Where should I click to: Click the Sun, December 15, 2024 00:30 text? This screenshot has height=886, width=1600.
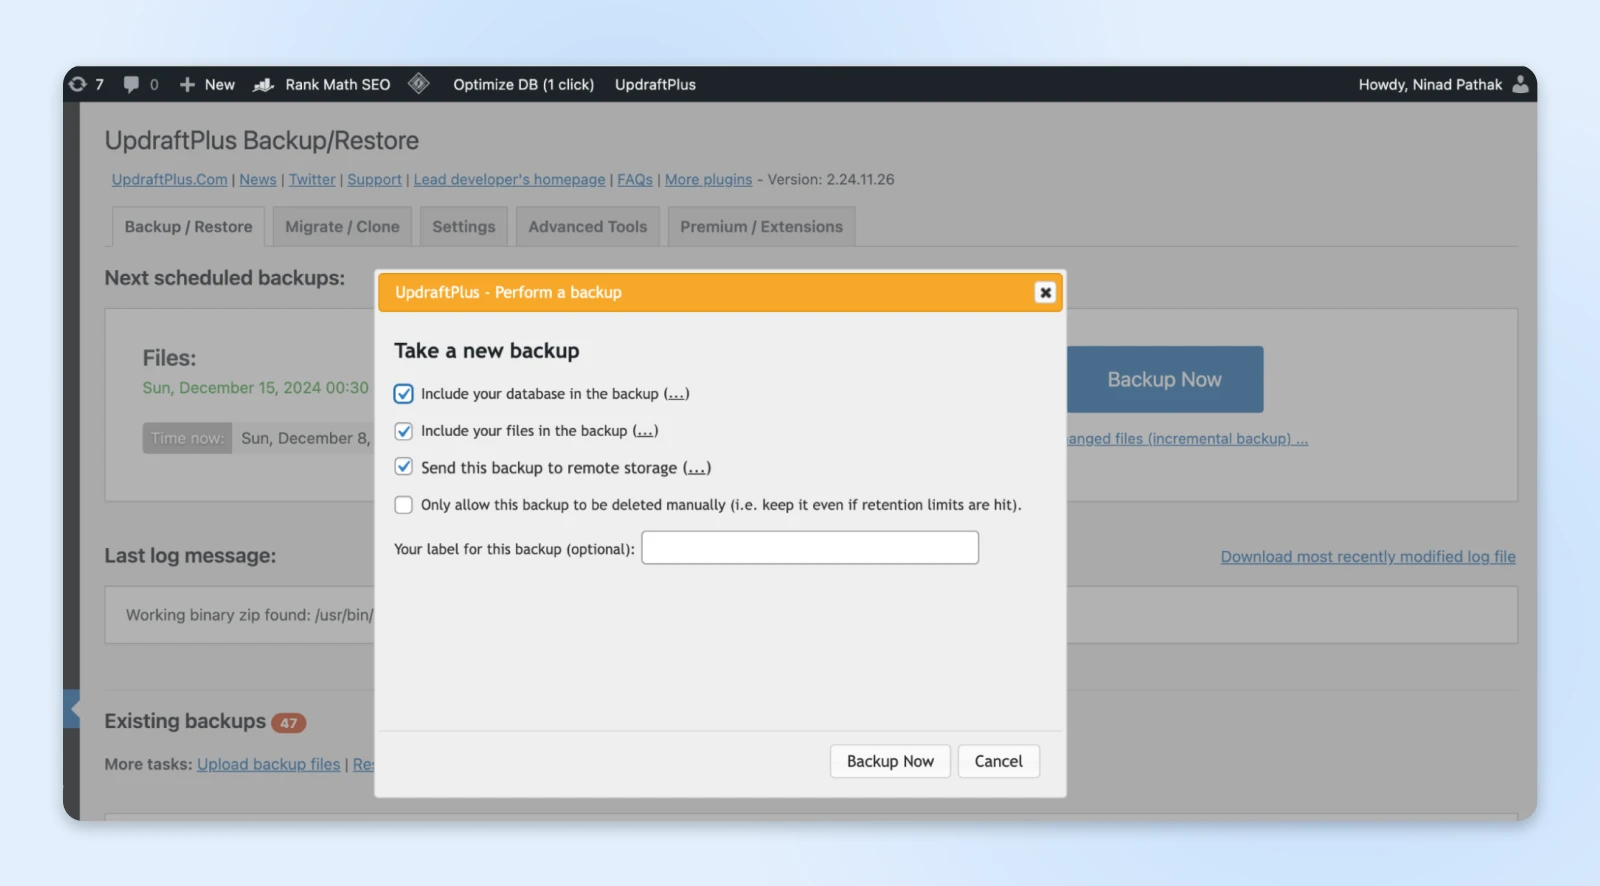(x=256, y=388)
